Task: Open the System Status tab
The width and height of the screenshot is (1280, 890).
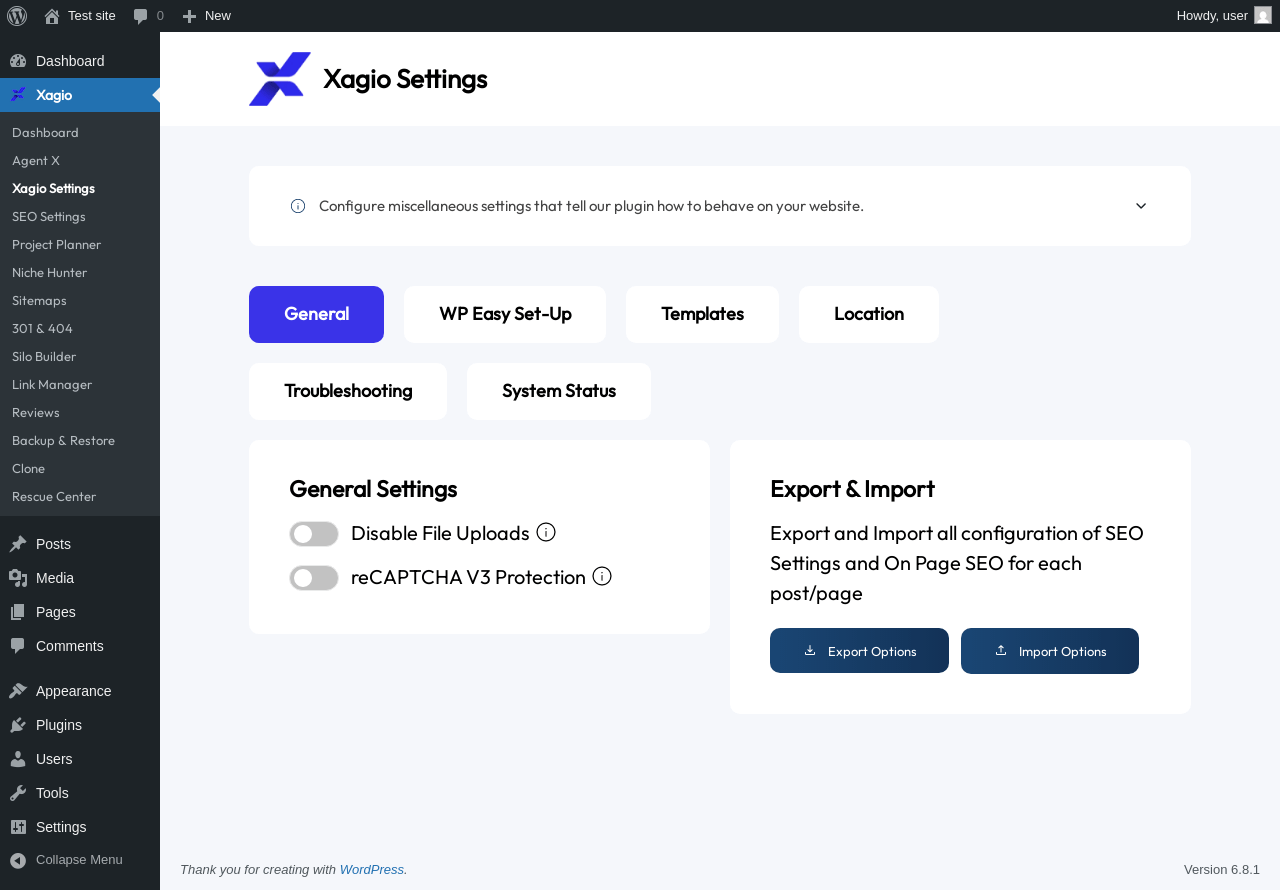Action: [559, 391]
